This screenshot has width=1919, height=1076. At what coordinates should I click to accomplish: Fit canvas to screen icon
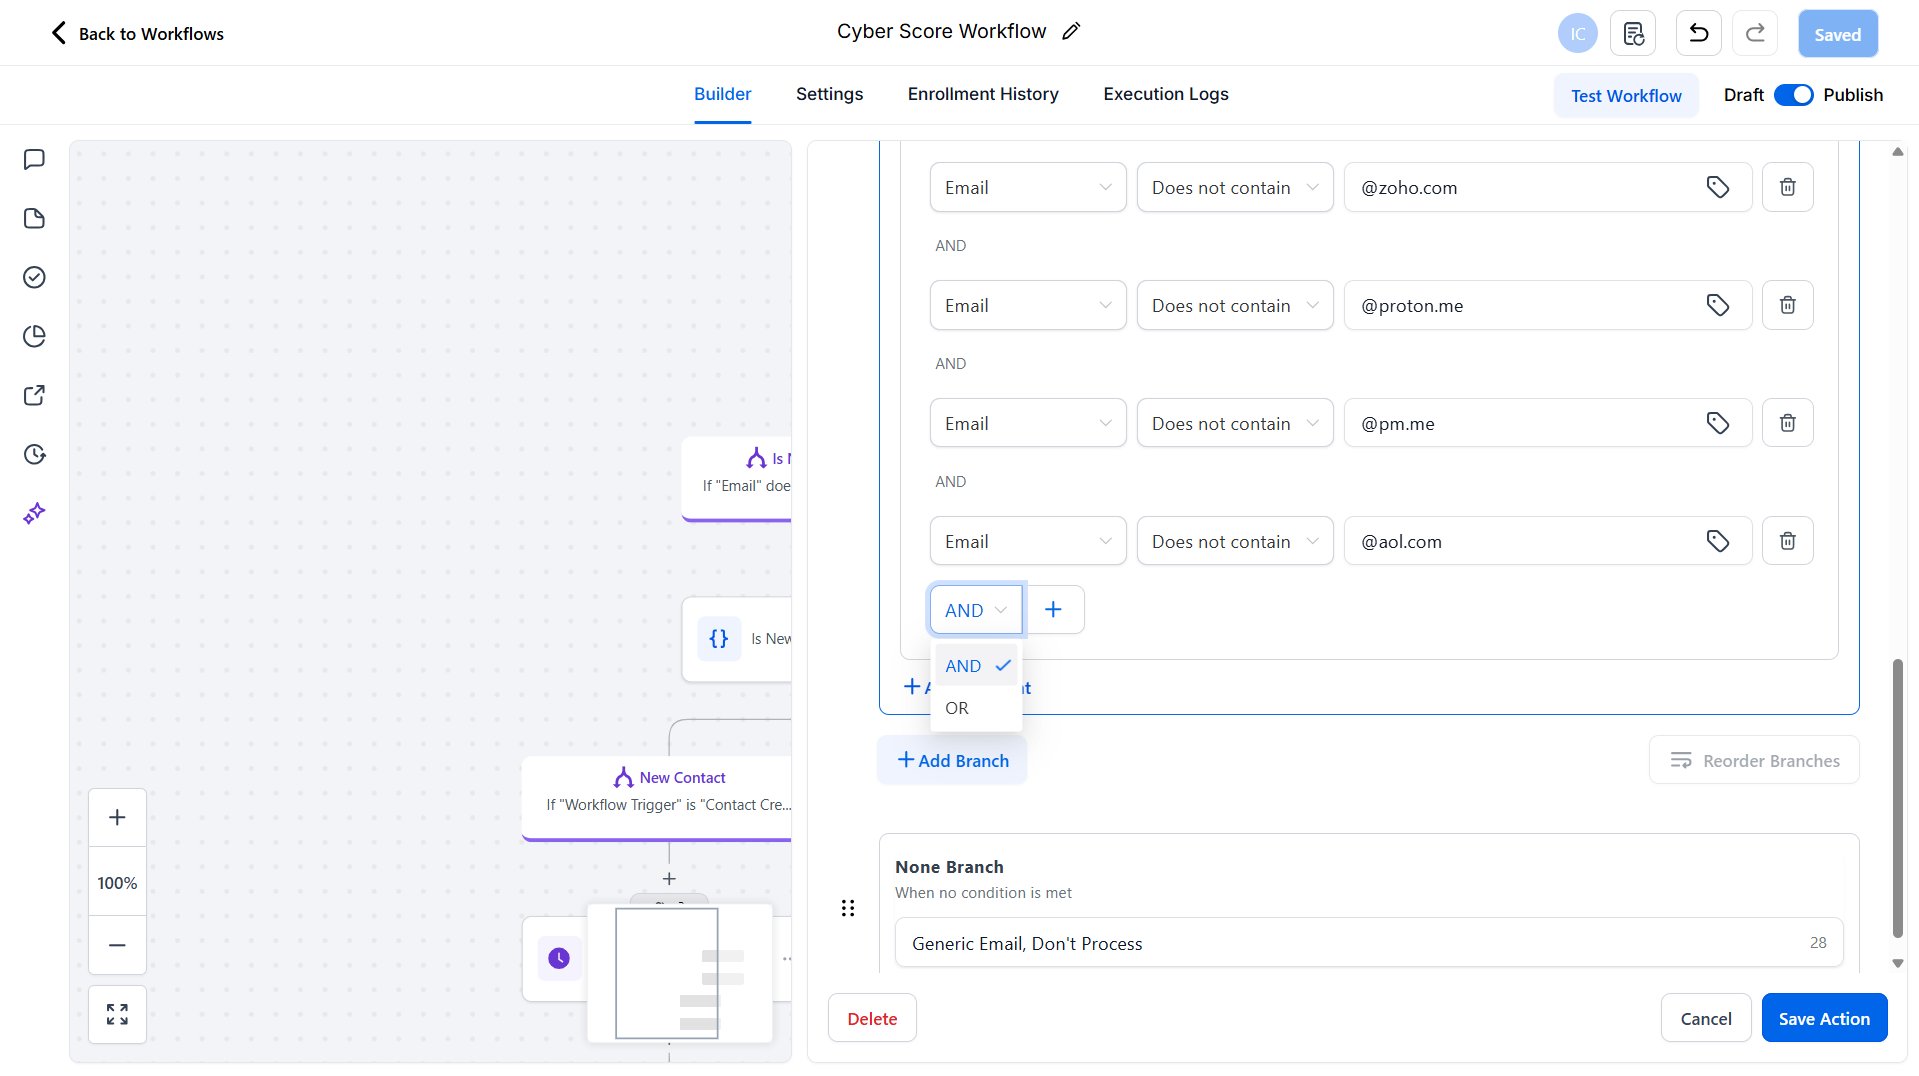pyautogui.click(x=117, y=1014)
